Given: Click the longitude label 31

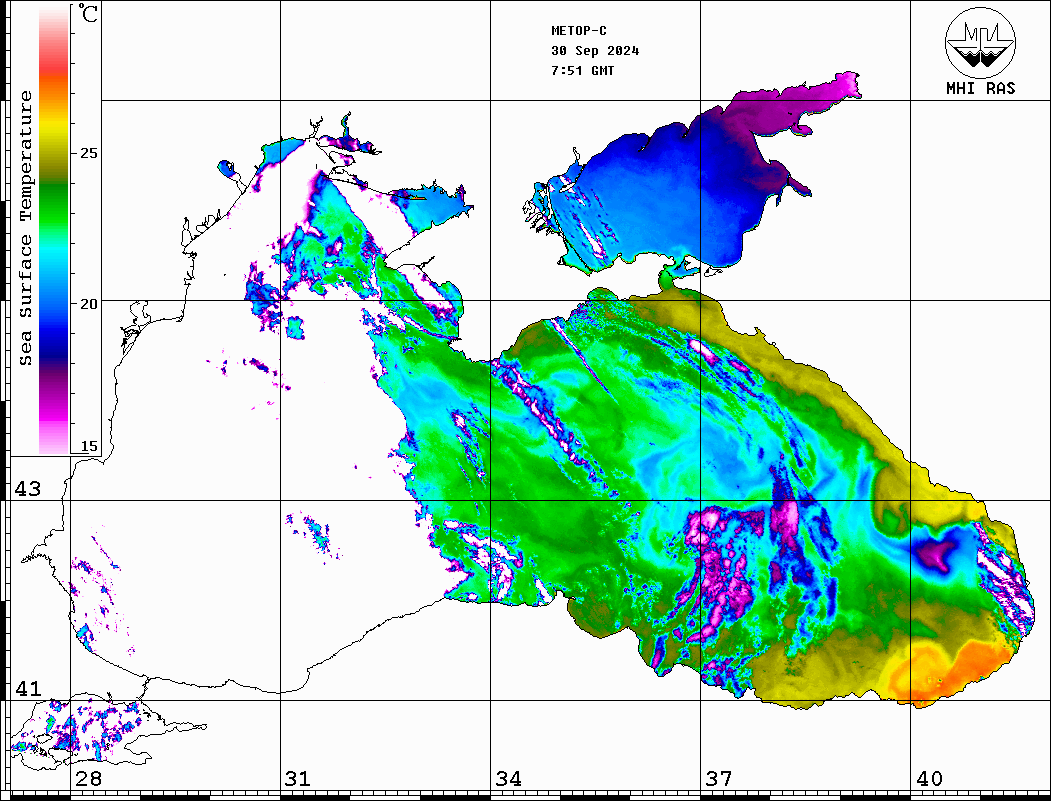Looking at the screenshot, I should pyautogui.click(x=298, y=778).
